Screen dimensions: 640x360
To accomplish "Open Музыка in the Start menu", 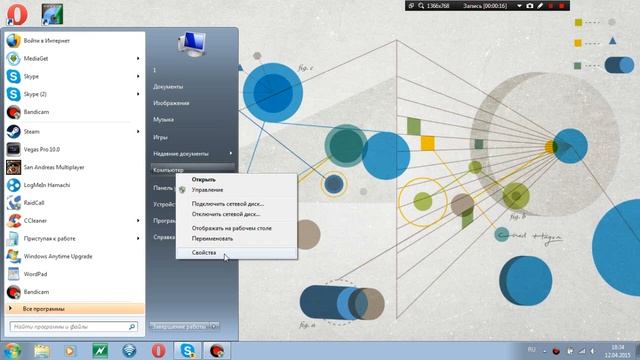I will [x=163, y=120].
